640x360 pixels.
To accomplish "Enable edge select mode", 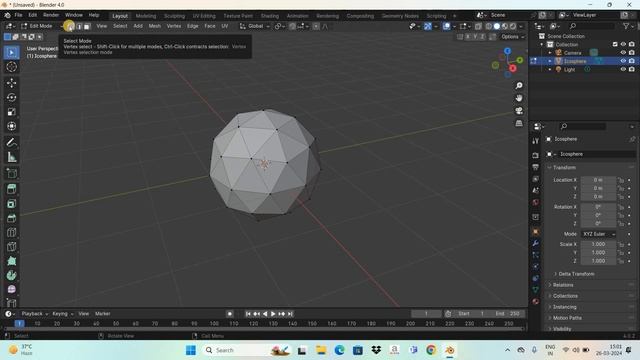I will point(79,26).
